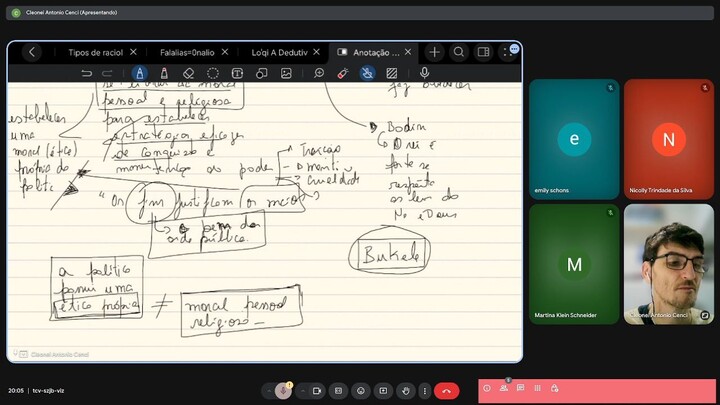Select Martina Klein Schneider tile
The image size is (720, 405).
pyautogui.click(x=574, y=264)
